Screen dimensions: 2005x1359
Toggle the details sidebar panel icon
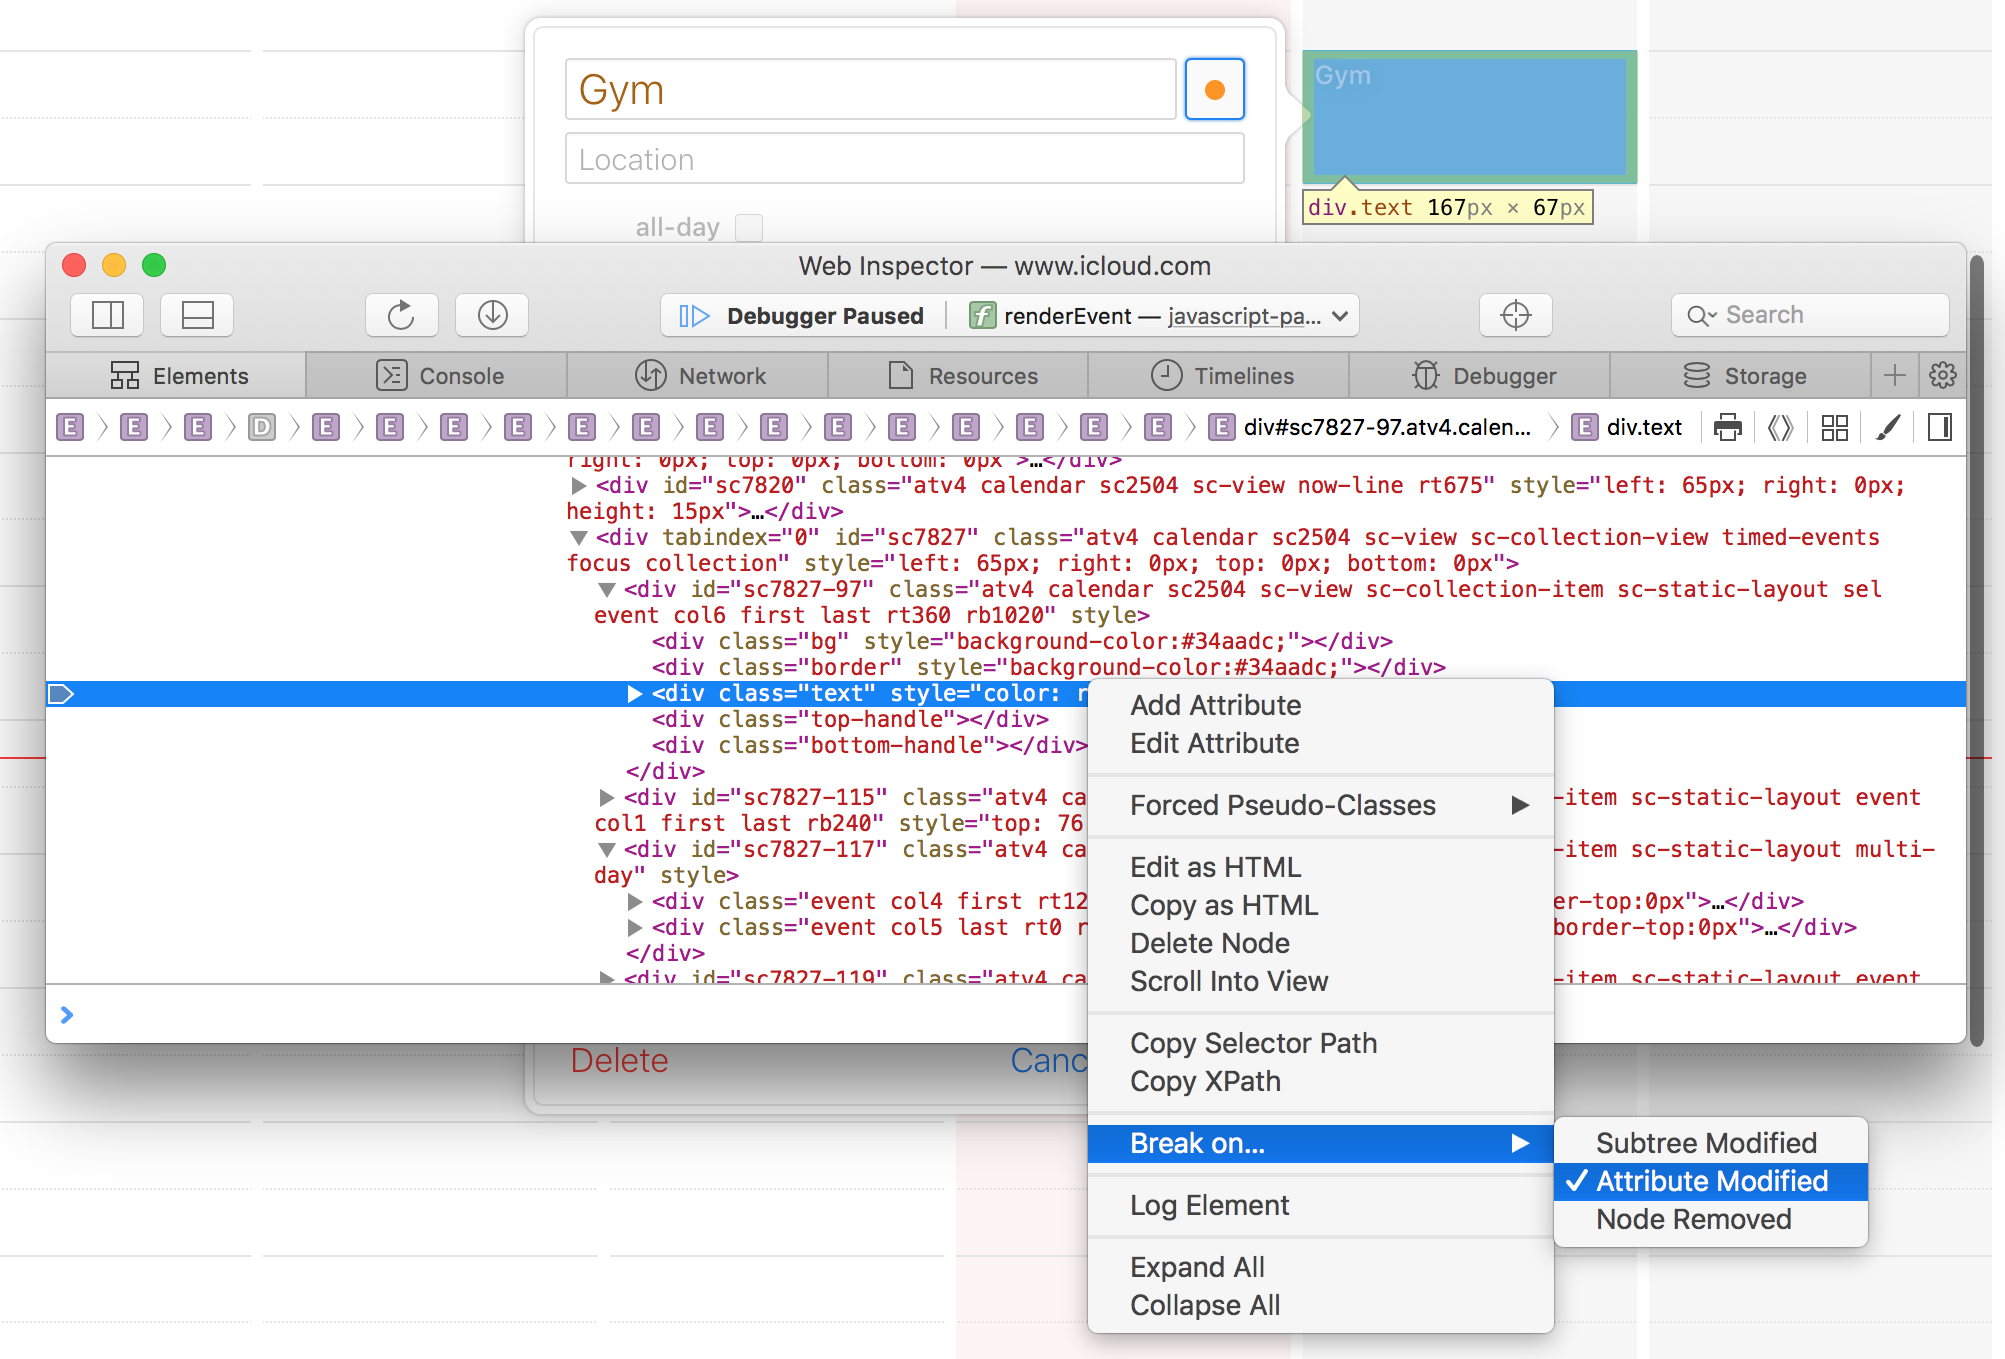[1939, 428]
